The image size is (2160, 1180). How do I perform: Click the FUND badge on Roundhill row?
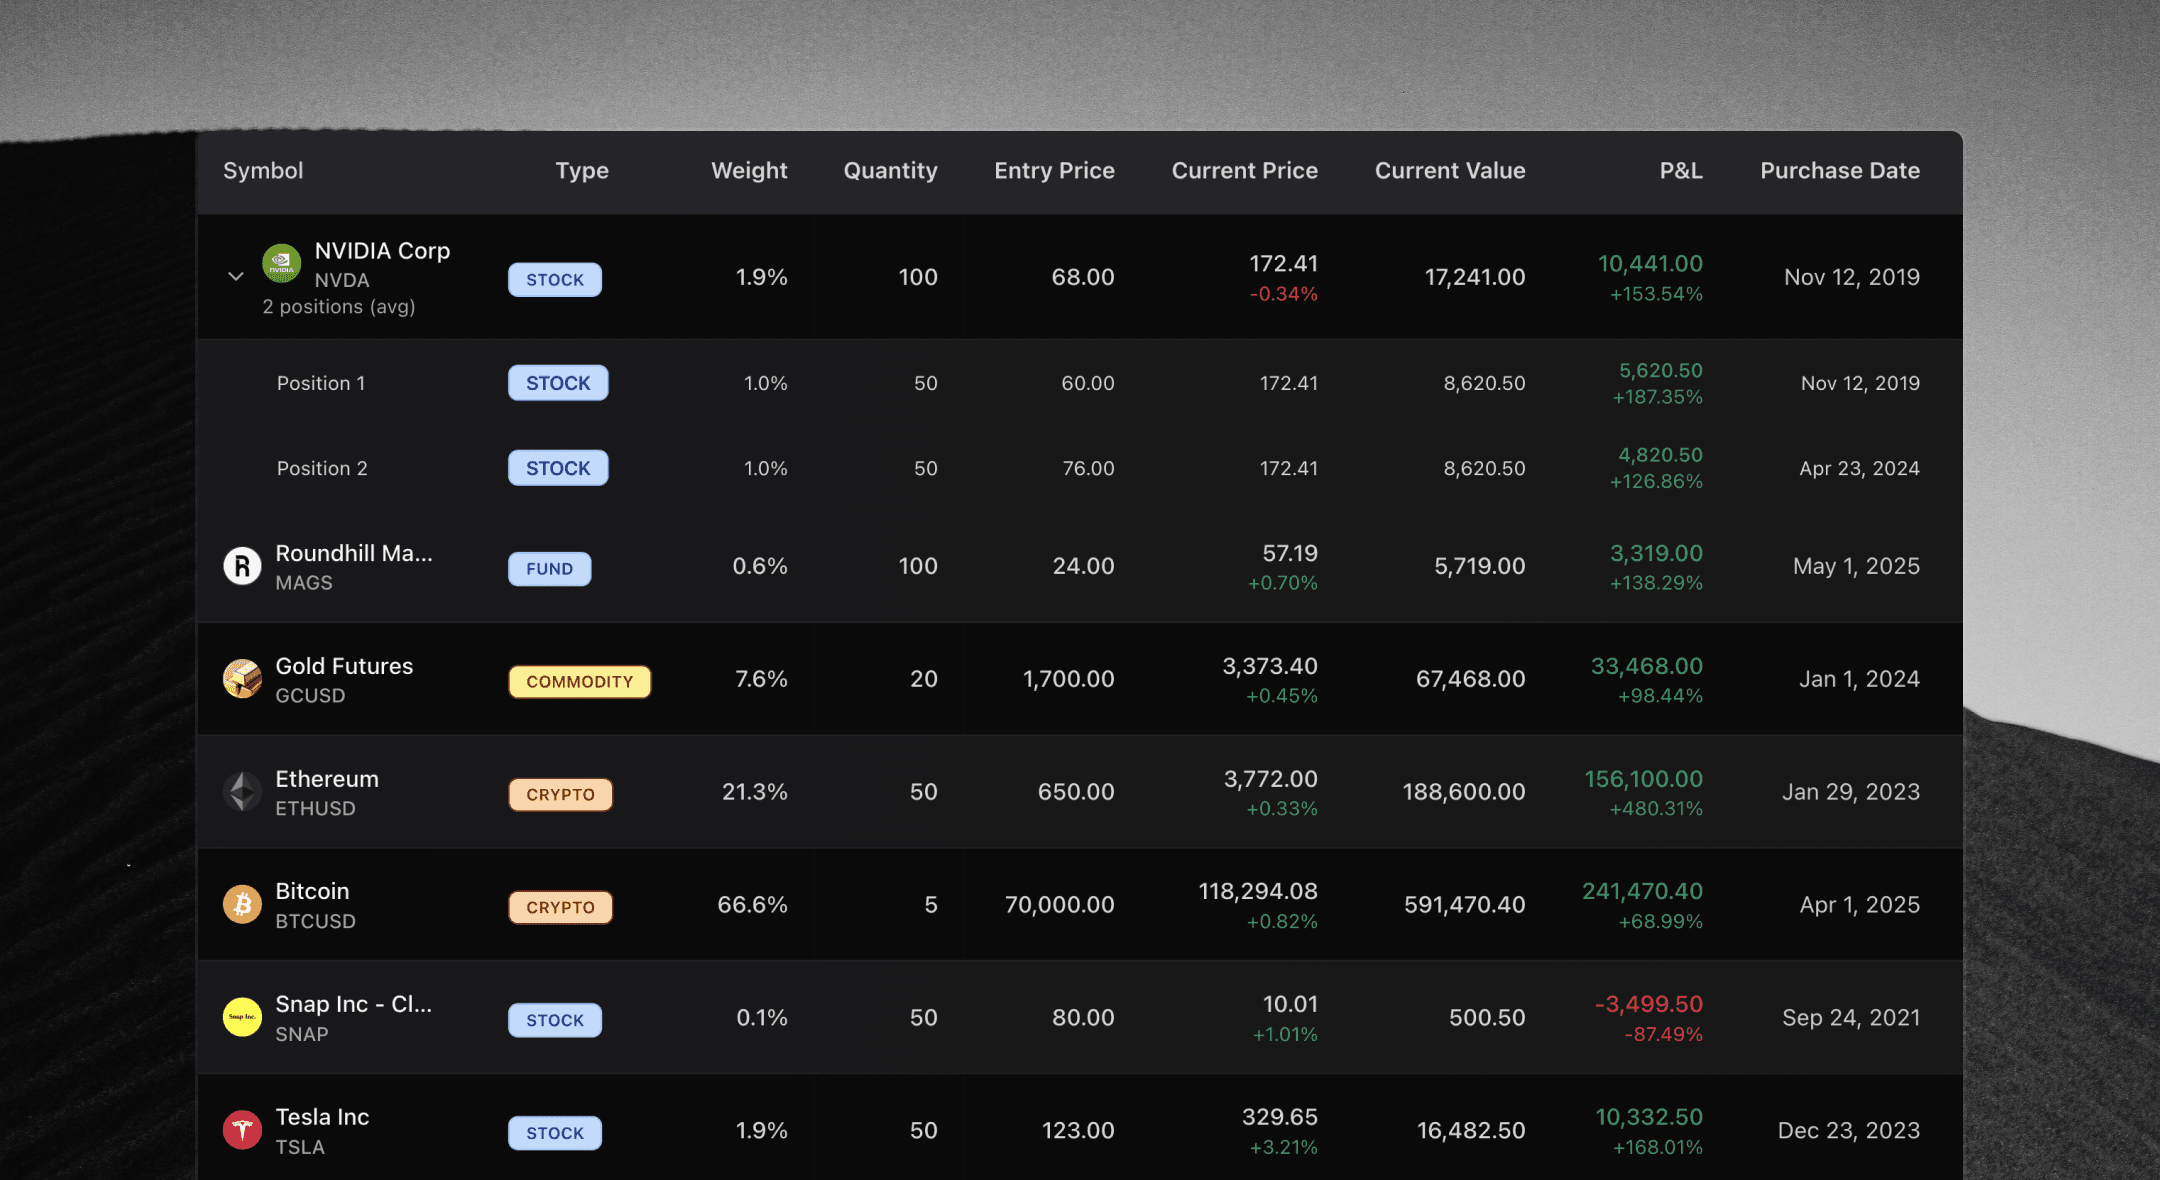click(x=549, y=569)
